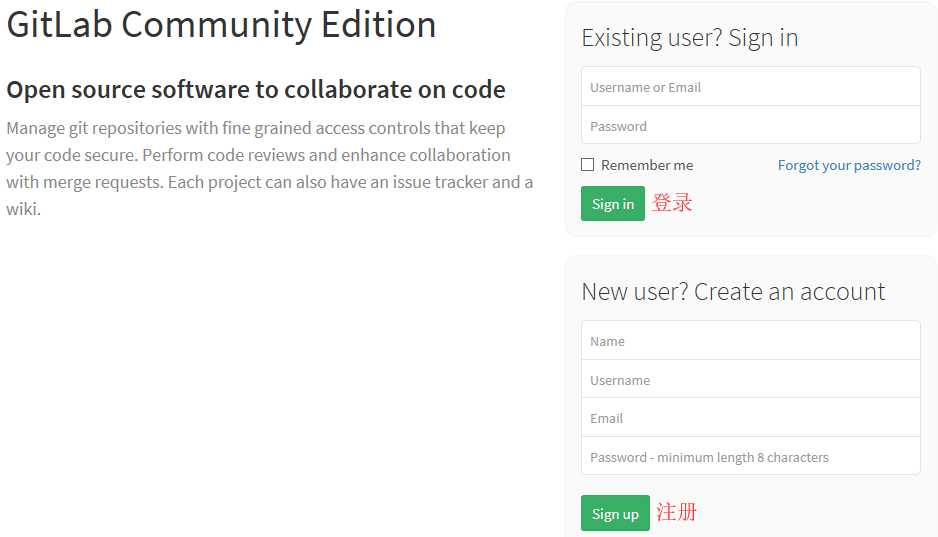Image resolution: width=938 pixels, height=537 pixels.
Task: Click the Remember me label text
Action: (x=647, y=165)
